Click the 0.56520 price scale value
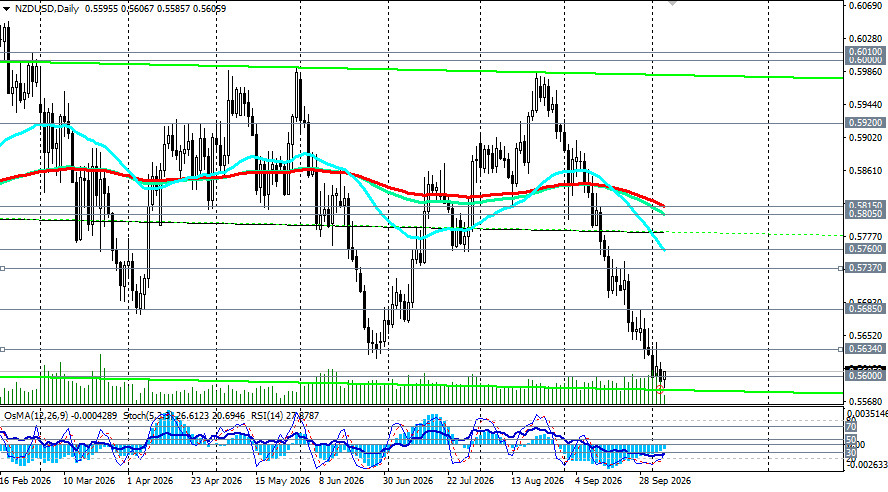This screenshot has height=492, width=888. point(865,335)
